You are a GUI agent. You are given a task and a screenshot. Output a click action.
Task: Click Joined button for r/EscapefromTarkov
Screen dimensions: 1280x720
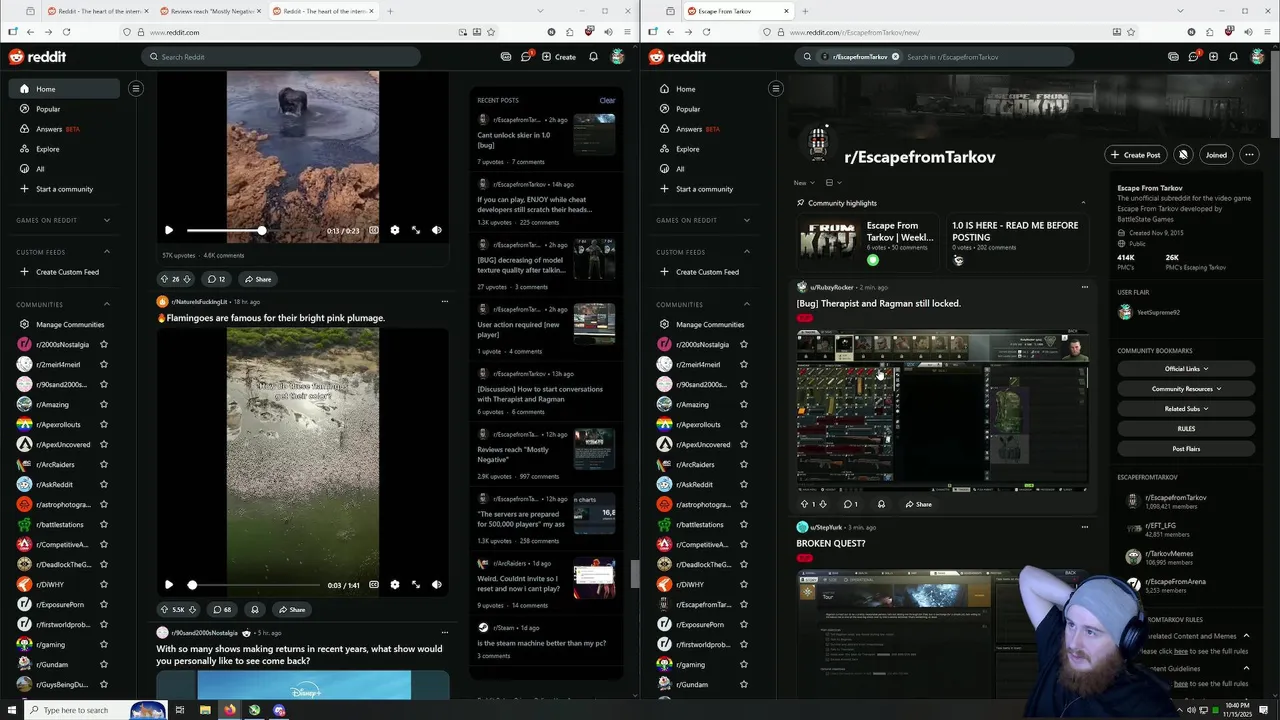[1216, 155]
